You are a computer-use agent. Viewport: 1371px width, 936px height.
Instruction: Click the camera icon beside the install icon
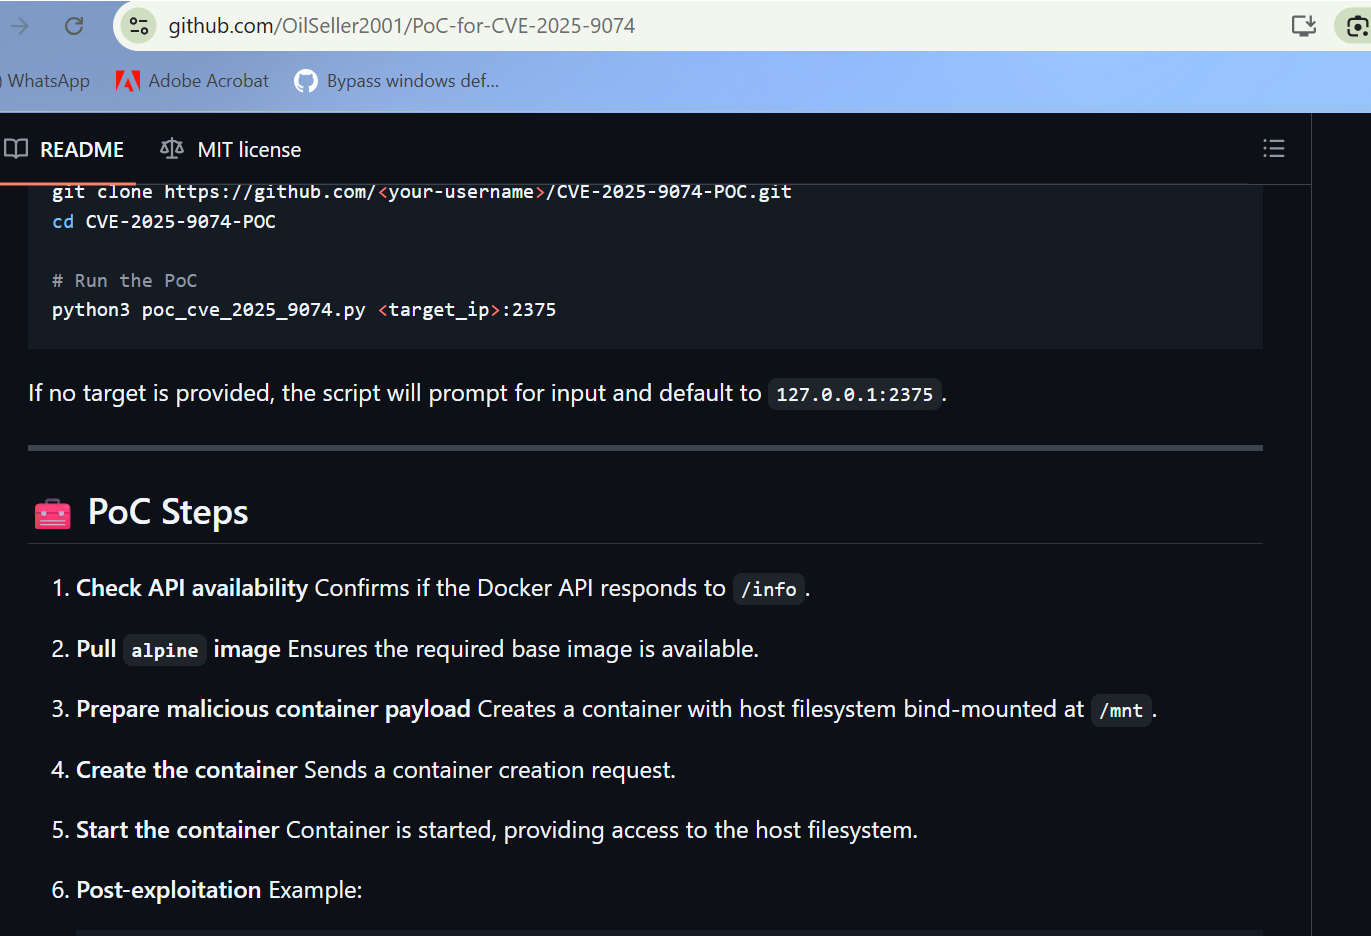click(x=1356, y=26)
